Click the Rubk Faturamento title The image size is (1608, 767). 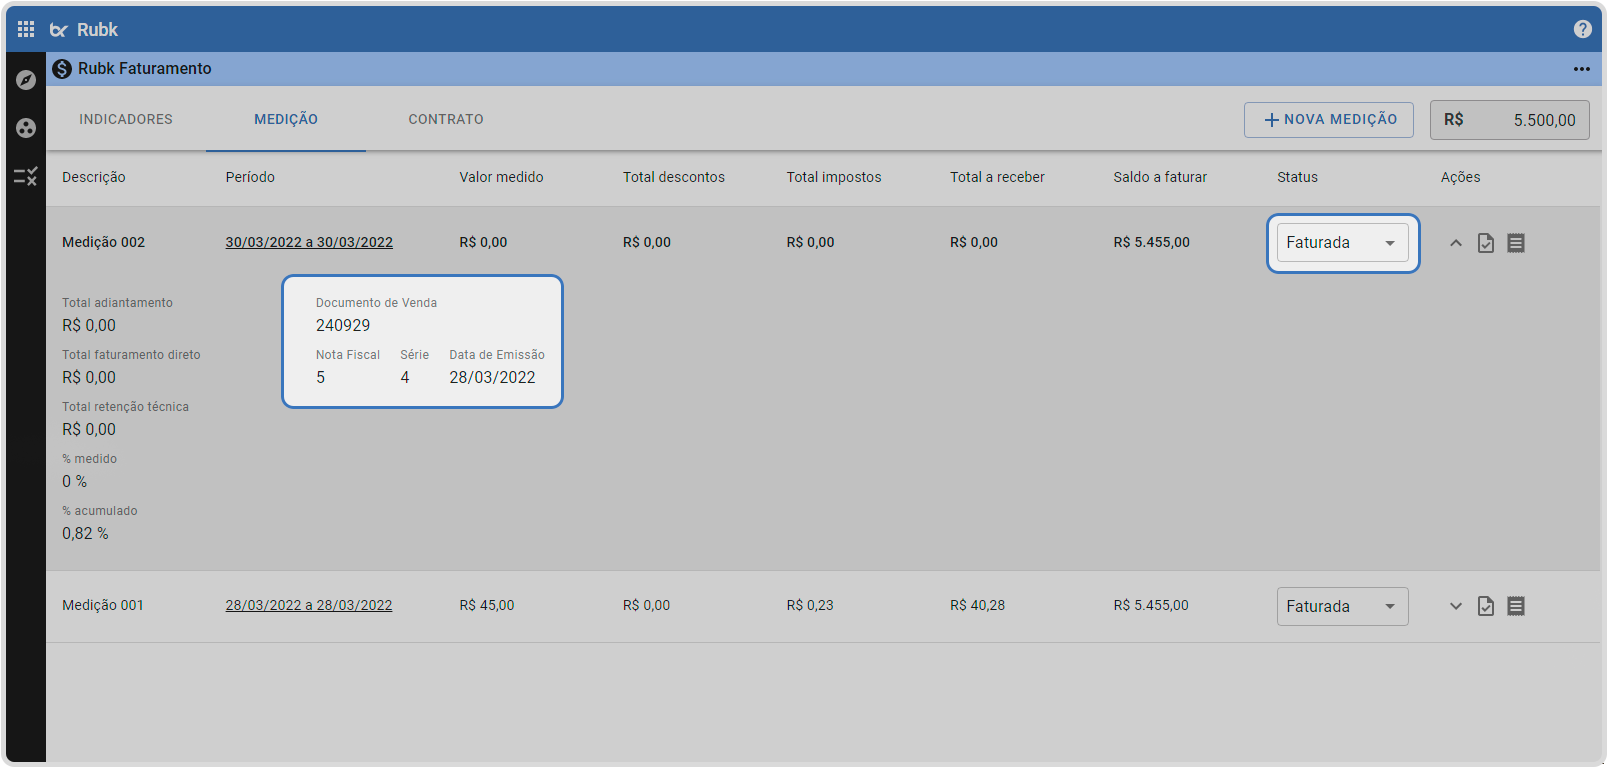pyautogui.click(x=145, y=69)
